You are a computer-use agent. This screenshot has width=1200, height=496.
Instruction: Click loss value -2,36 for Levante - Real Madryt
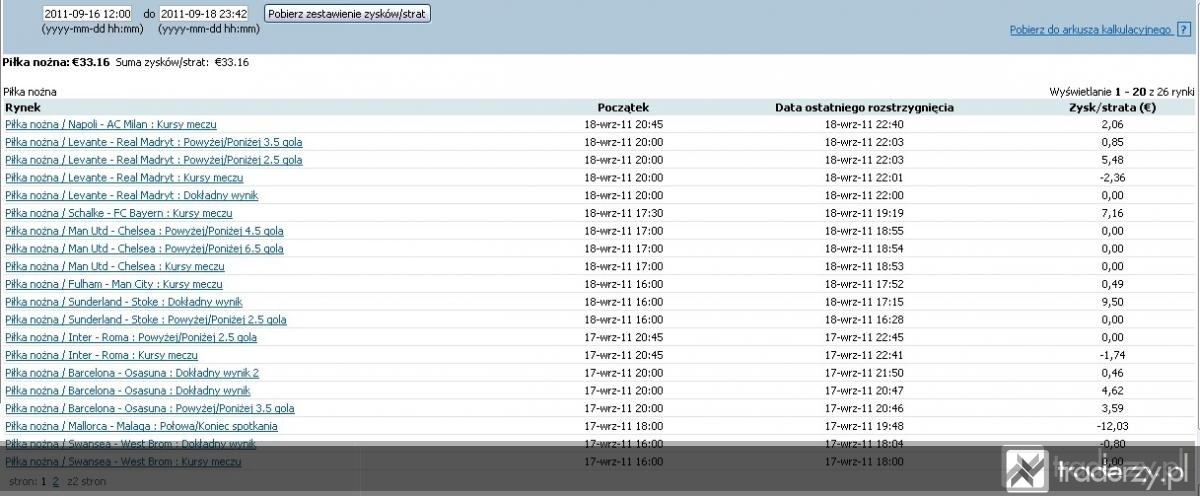click(x=1112, y=178)
